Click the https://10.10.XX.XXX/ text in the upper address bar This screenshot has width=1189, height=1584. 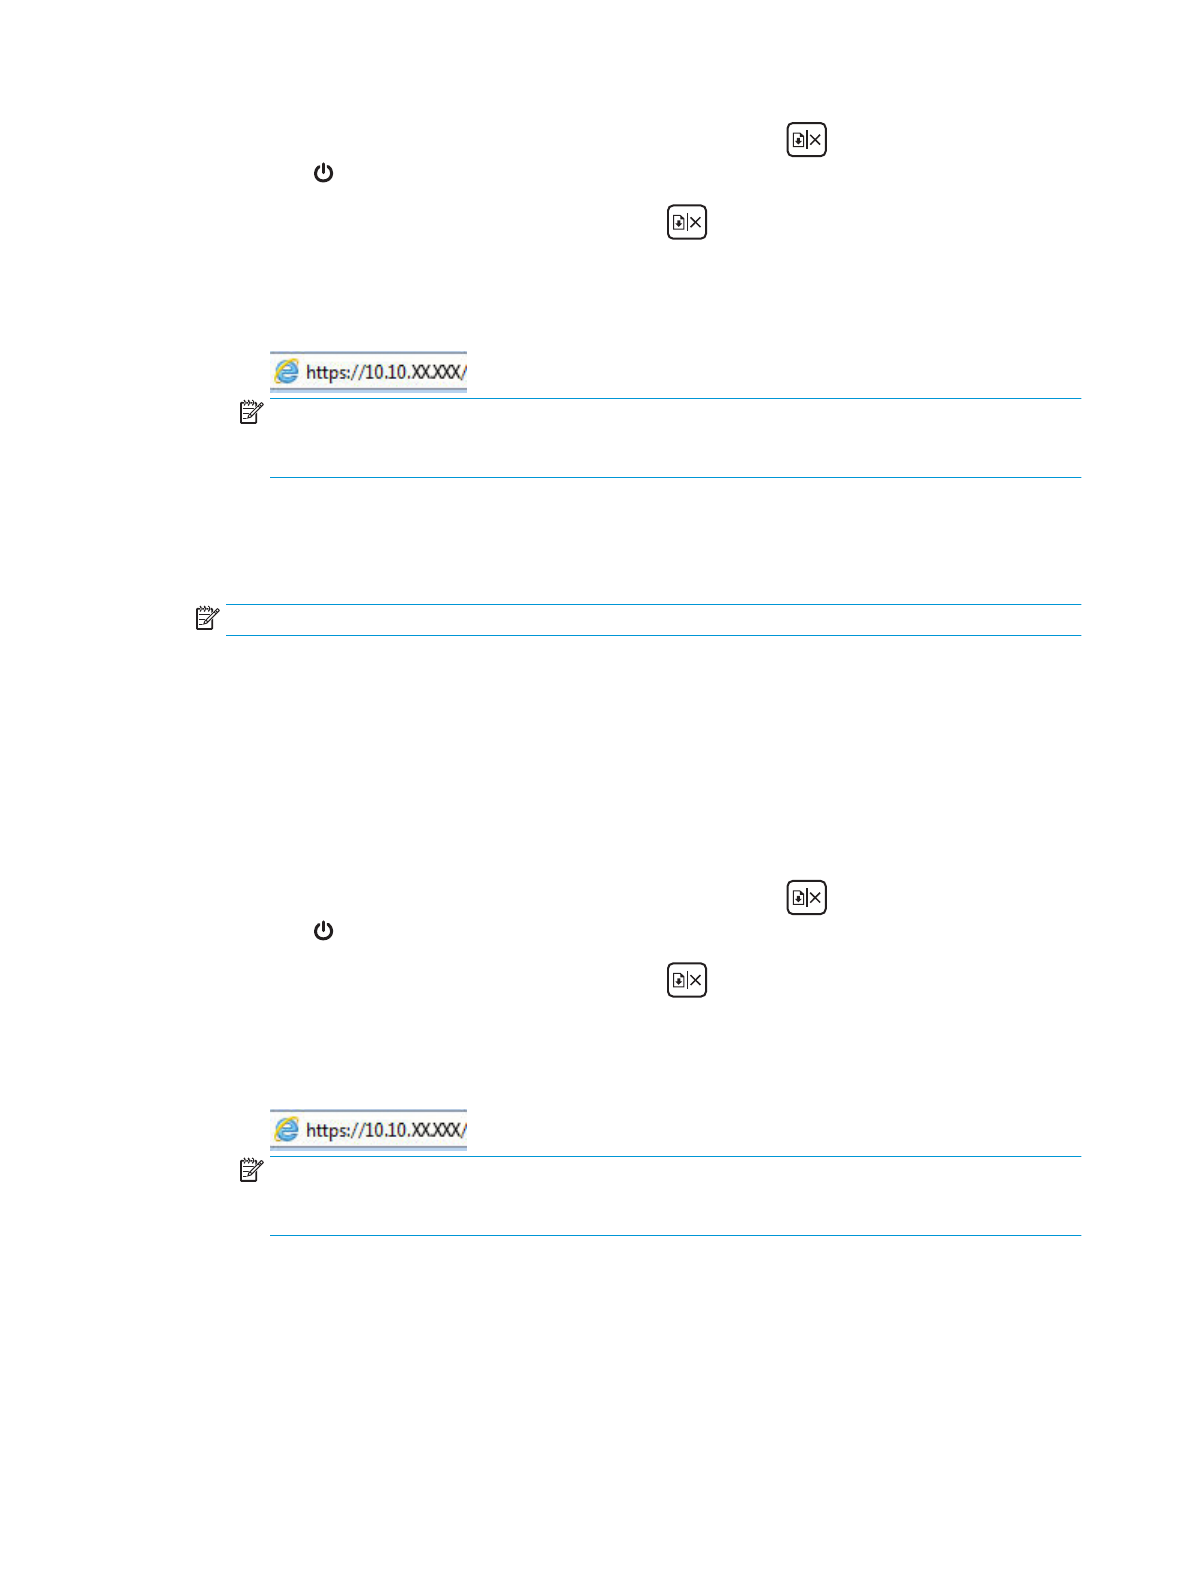pyautogui.click(x=386, y=372)
